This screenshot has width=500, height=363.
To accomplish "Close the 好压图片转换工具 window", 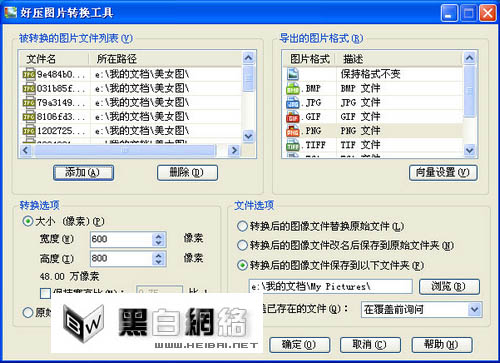I will coord(488,14).
